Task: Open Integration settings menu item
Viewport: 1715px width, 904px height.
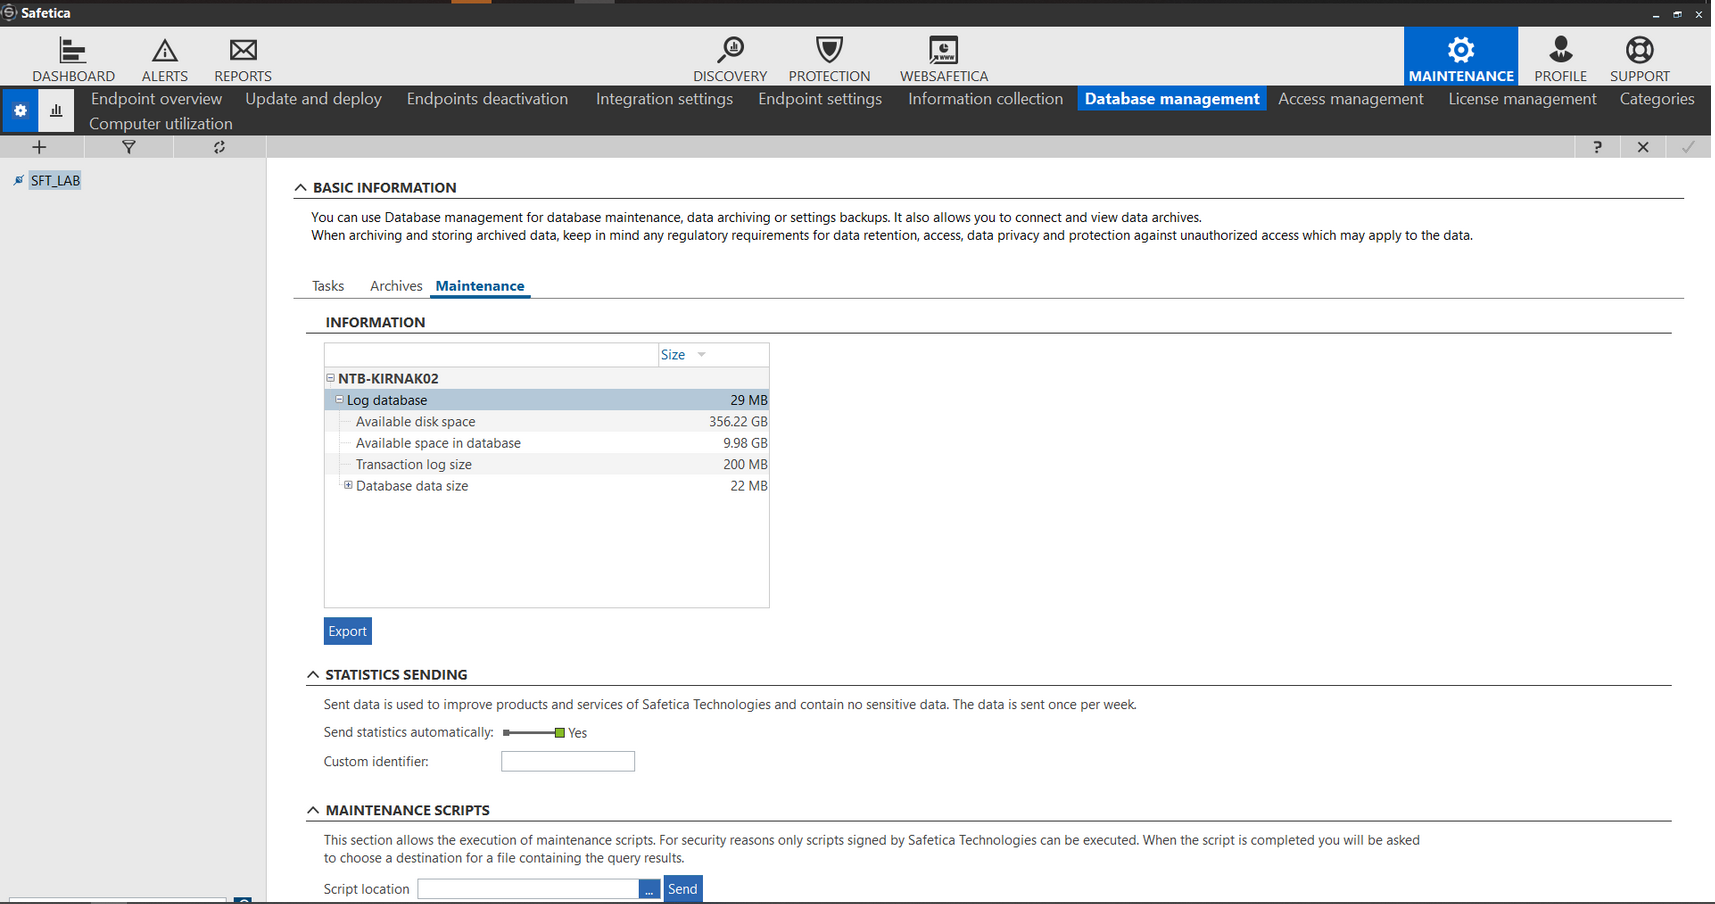Action: (x=664, y=99)
